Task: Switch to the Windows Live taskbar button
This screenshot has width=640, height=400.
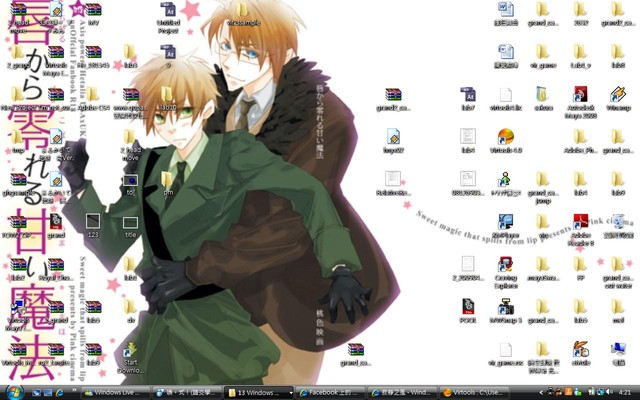Action: point(116,393)
